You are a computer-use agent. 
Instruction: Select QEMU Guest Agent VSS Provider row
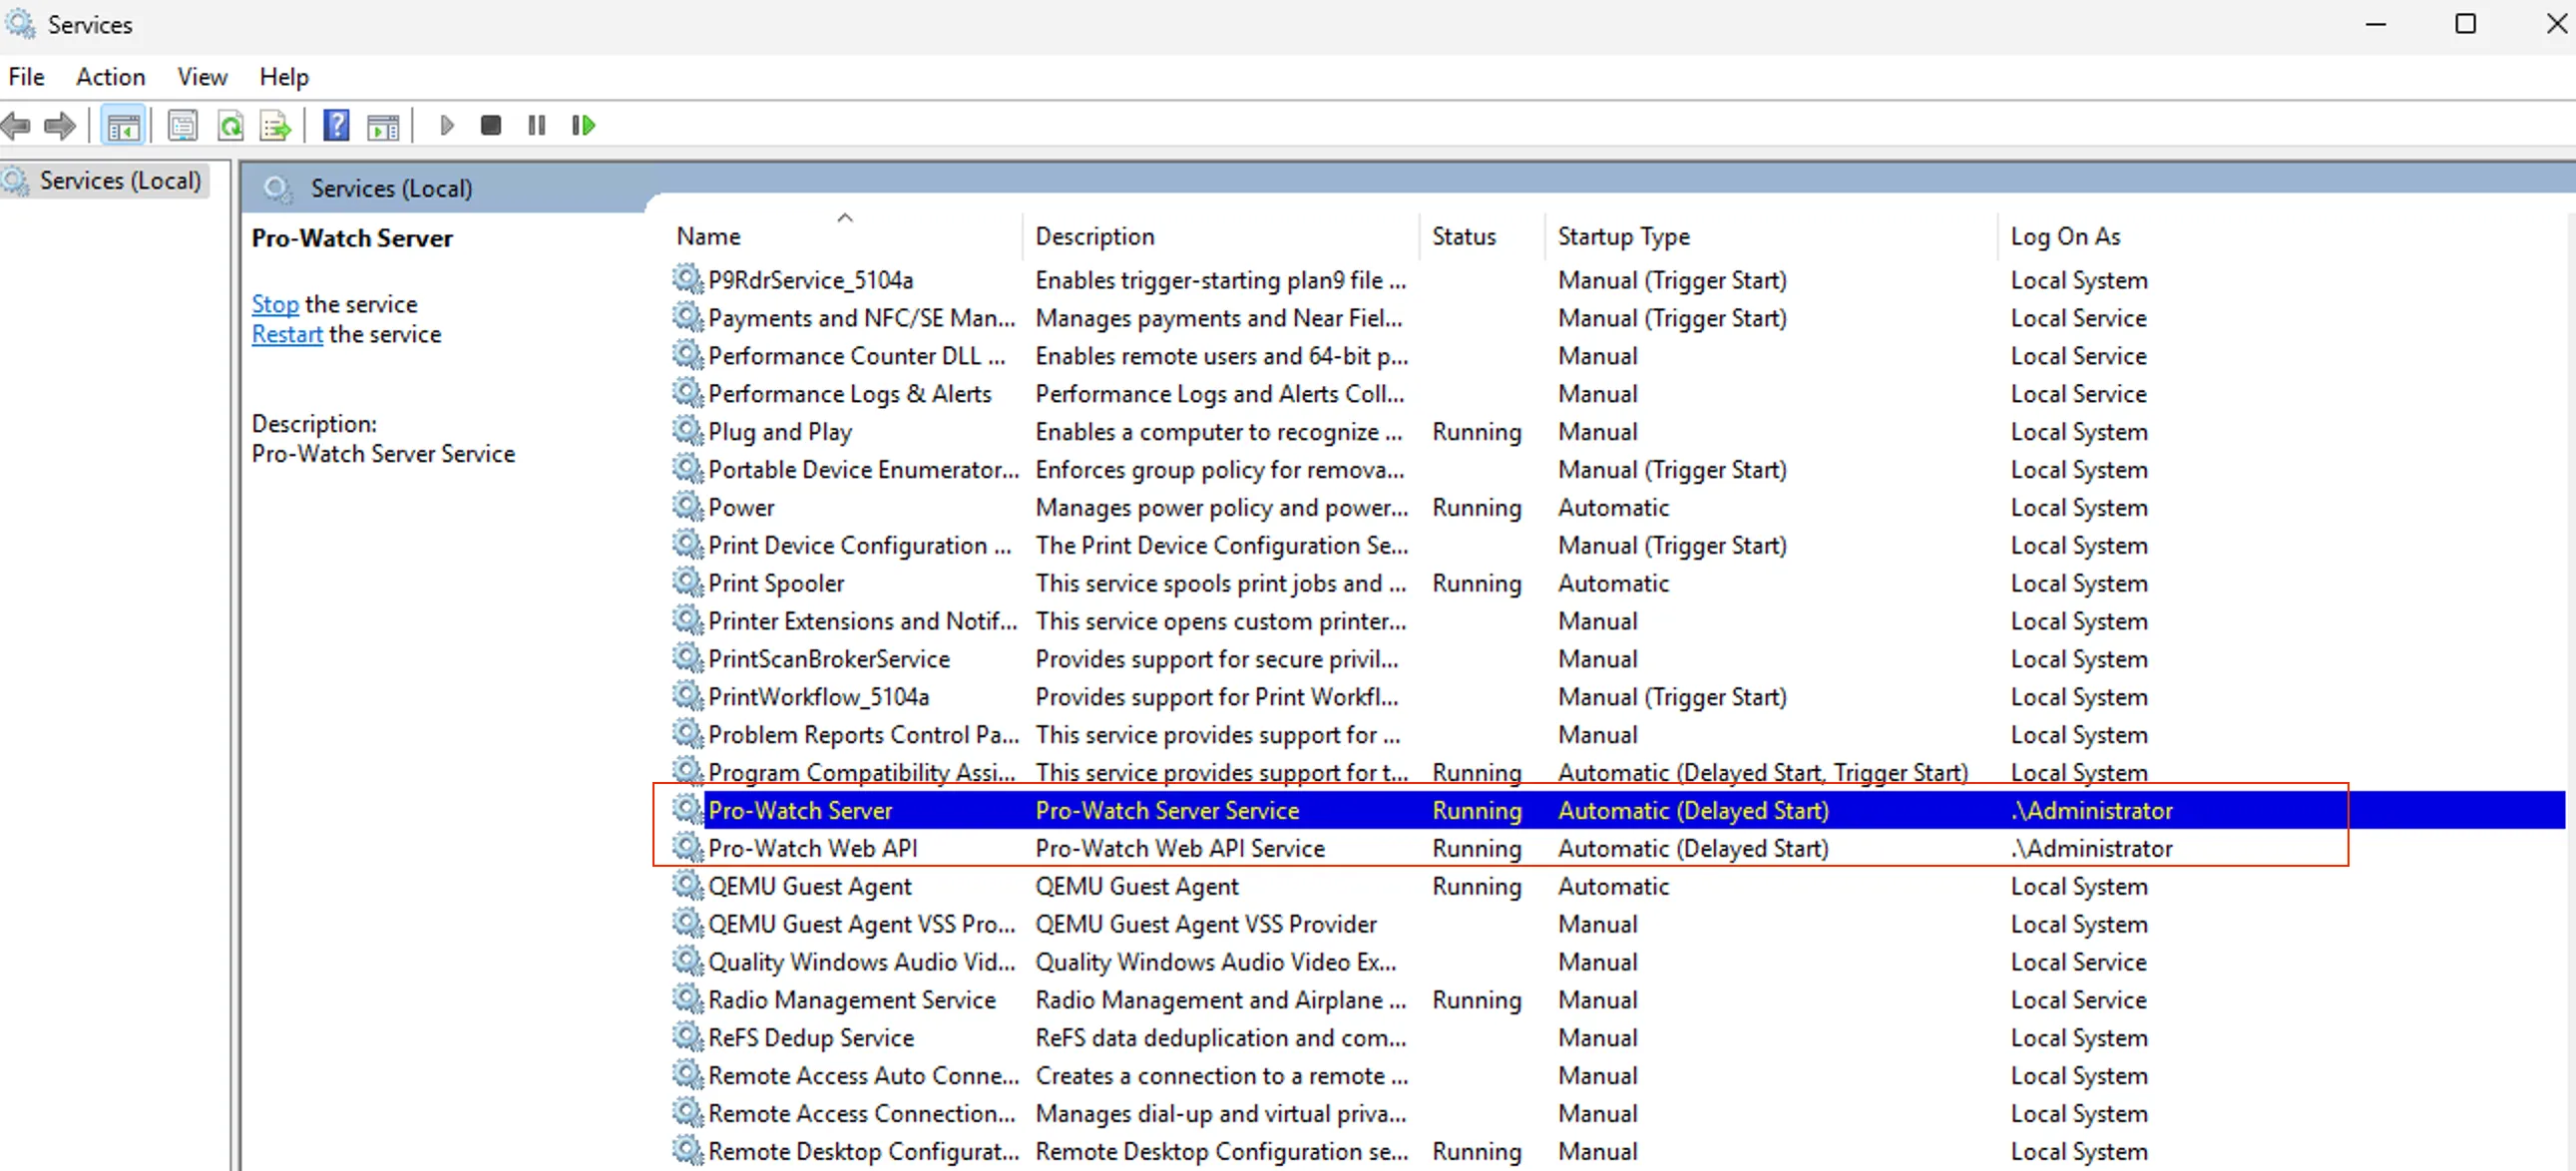point(1616,923)
